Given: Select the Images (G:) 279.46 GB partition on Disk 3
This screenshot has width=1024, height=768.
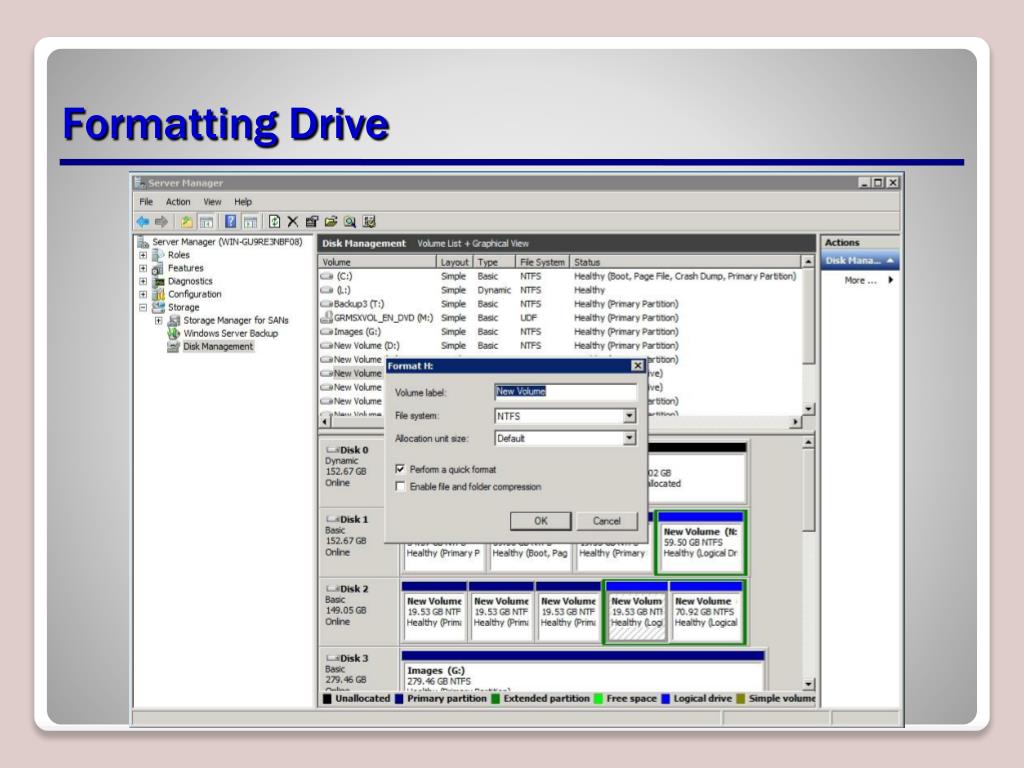Looking at the screenshot, I should pyautogui.click(x=583, y=671).
